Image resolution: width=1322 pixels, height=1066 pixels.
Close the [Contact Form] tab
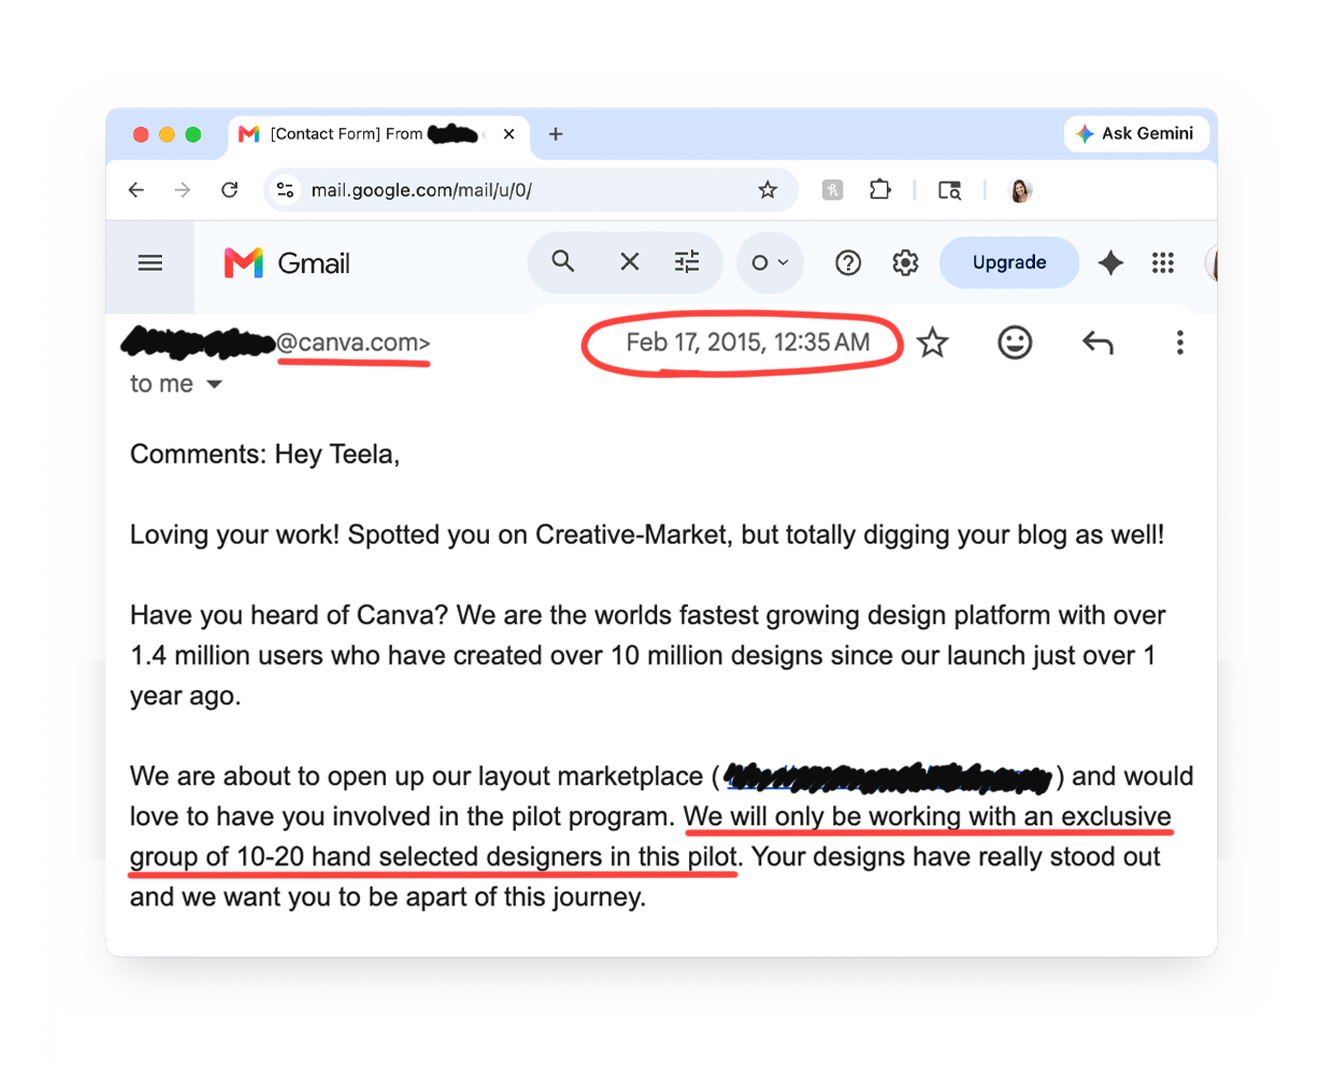click(x=509, y=134)
